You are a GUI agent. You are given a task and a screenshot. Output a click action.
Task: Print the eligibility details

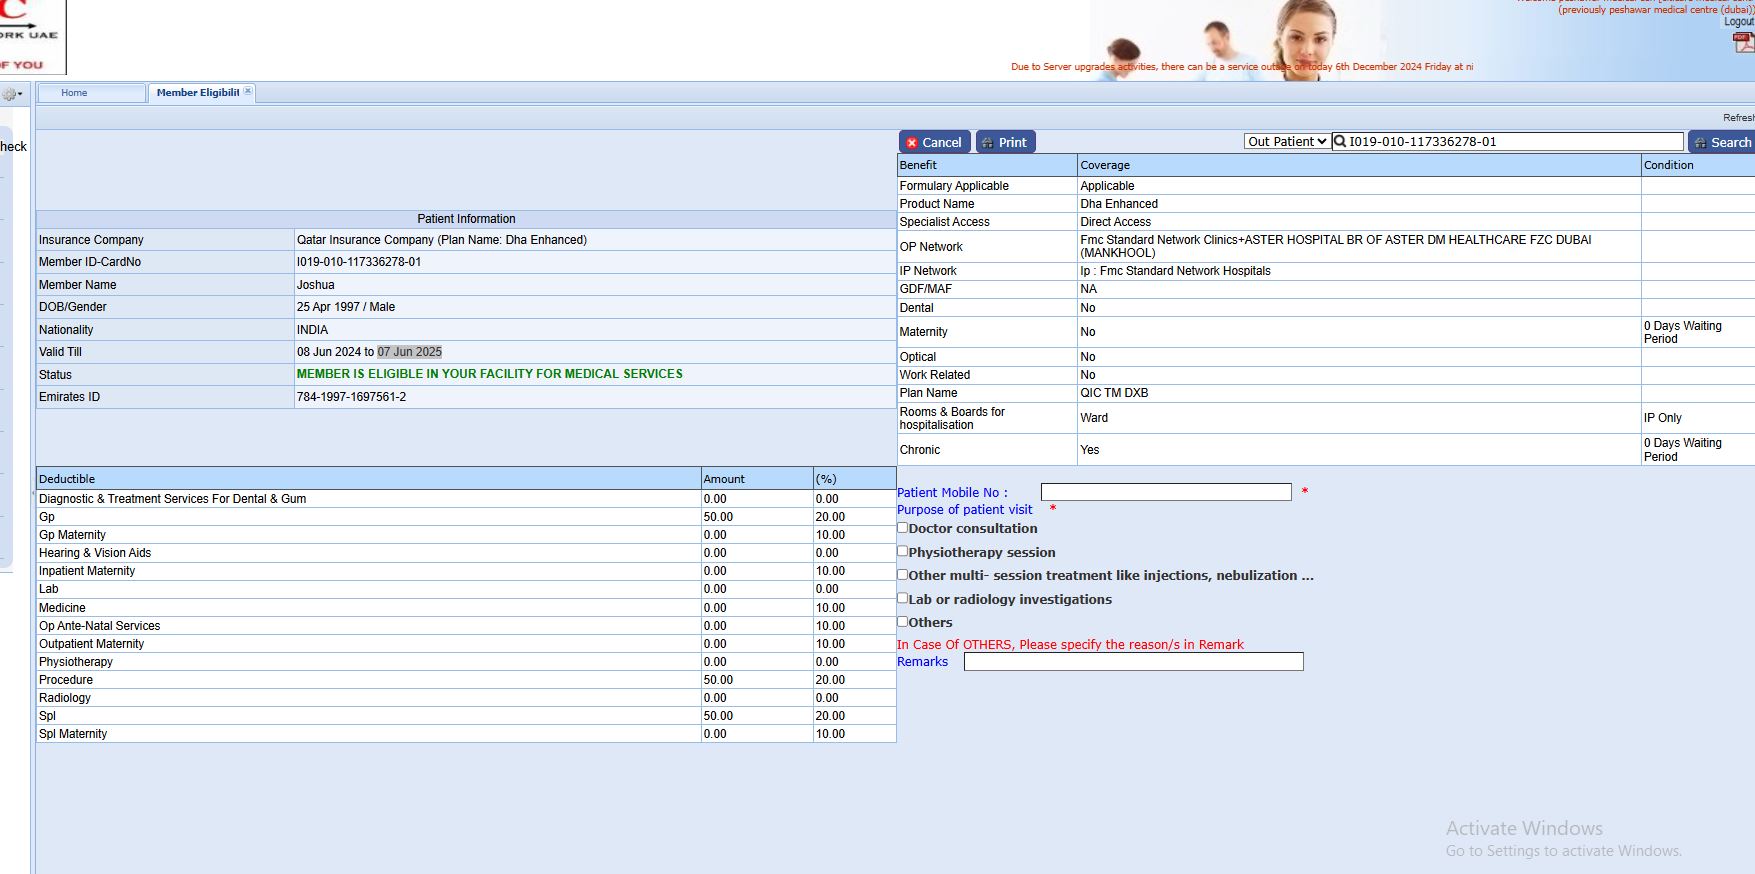pyautogui.click(x=1004, y=142)
